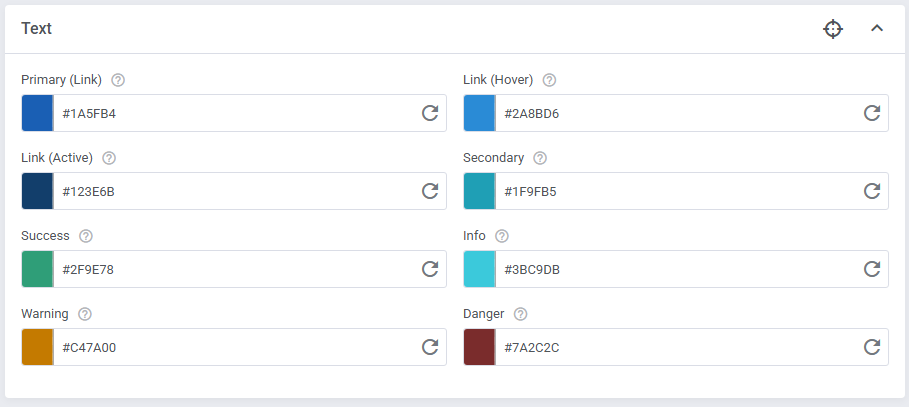The image size is (909, 407).
Task: Open the Info cyan color swatch
Action: pyautogui.click(x=479, y=269)
